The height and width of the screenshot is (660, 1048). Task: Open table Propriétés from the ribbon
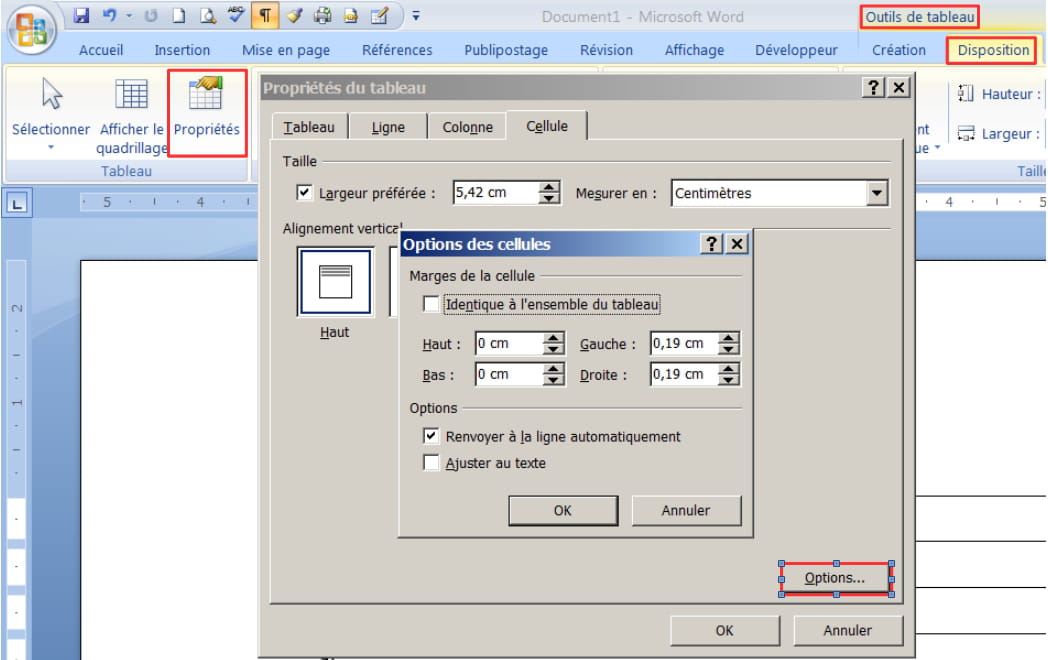[x=207, y=113]
